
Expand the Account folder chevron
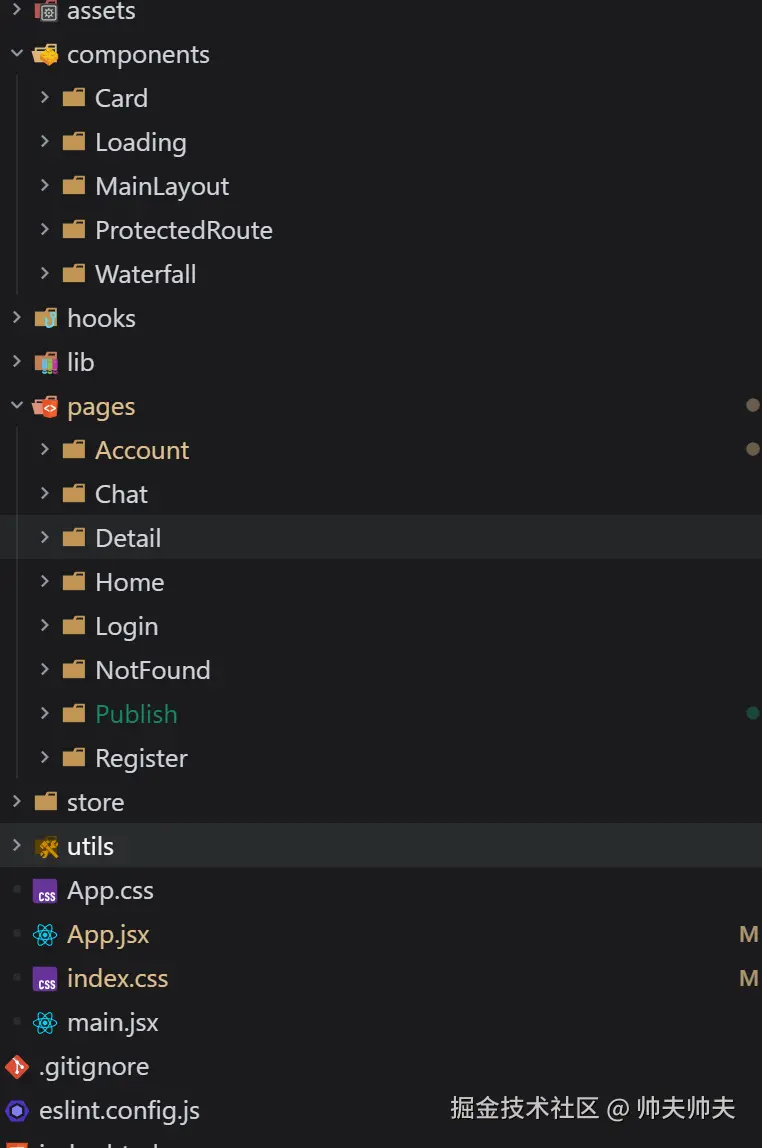tap(45, 450)
